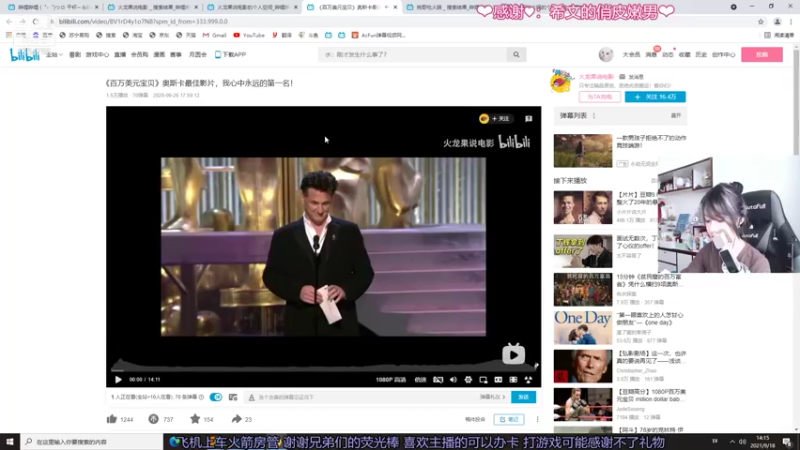Open the Windows Start menu

(x=10, y=441)
